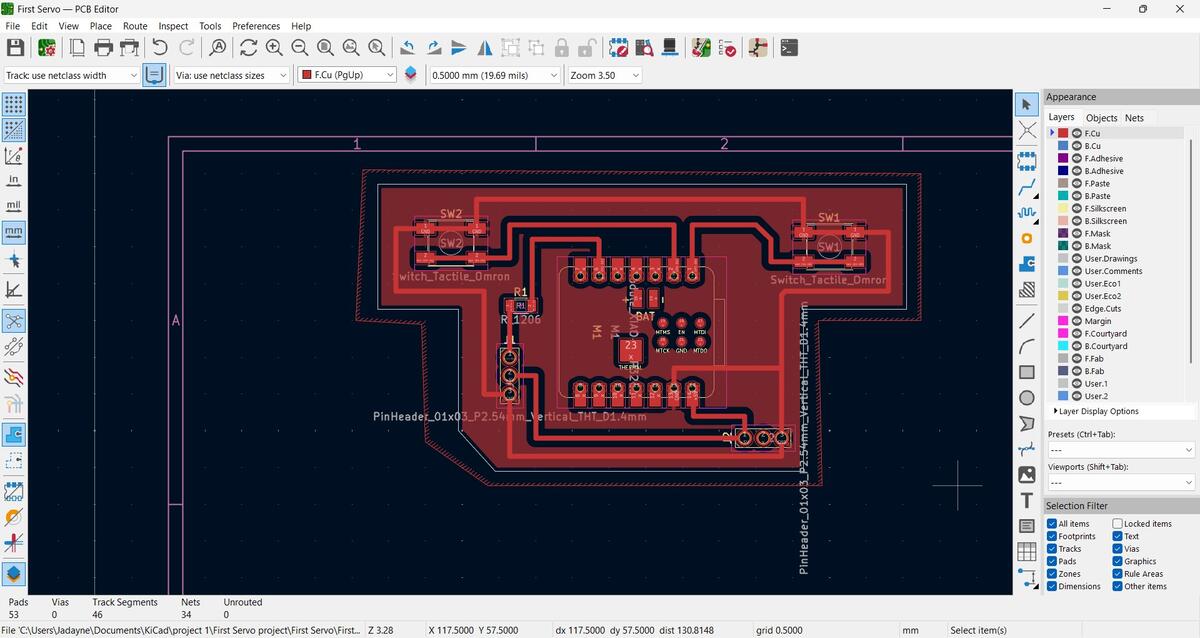
Task: Activate the Add footprint tool
Action: [1027, 160]
